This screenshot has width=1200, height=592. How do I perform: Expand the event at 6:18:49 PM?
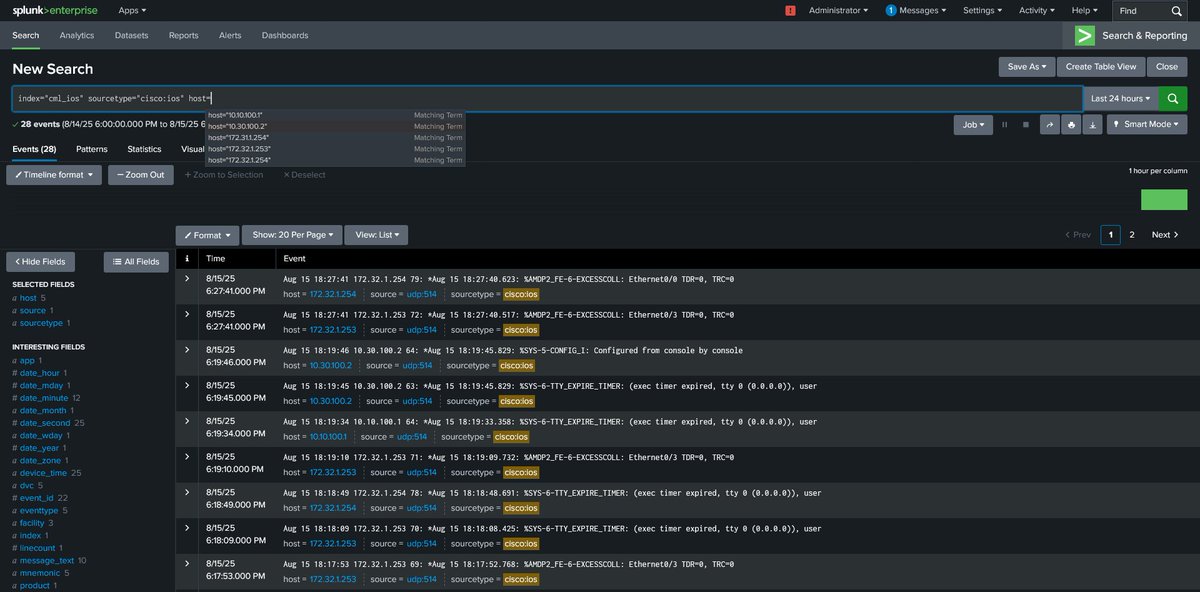(x=186, y=492)
